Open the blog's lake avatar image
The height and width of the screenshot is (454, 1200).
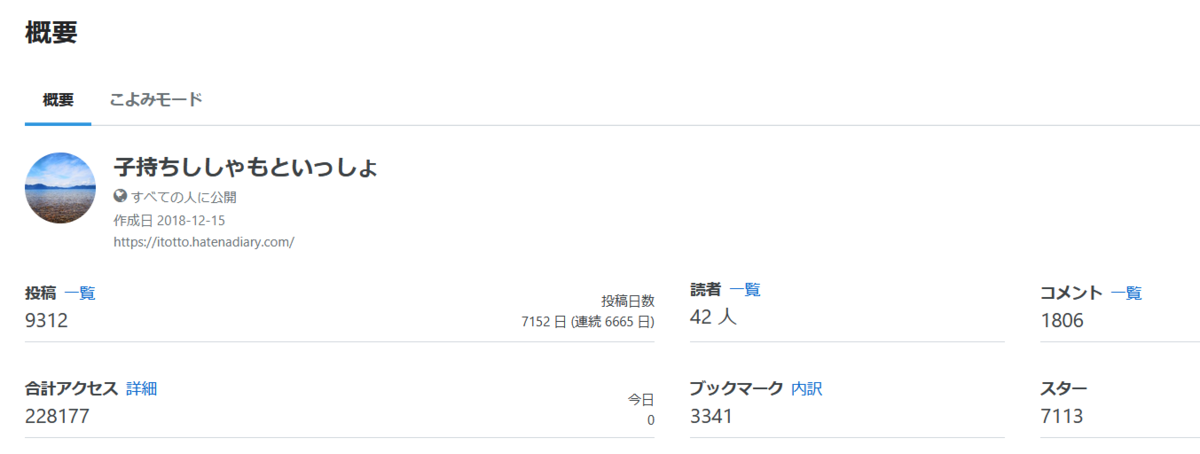(x=60, y=187)
